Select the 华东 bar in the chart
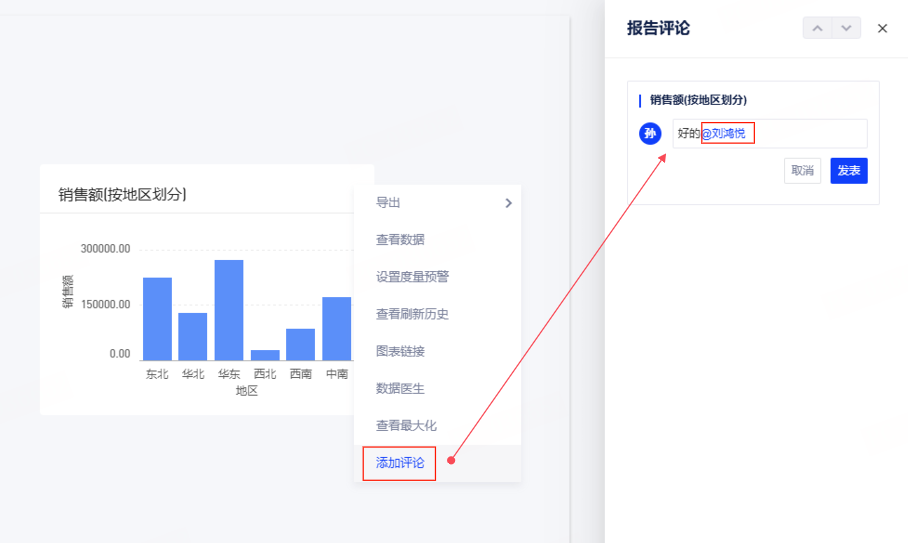The width and height of the screenshot is (908, 543). click(x=229, y=310)
